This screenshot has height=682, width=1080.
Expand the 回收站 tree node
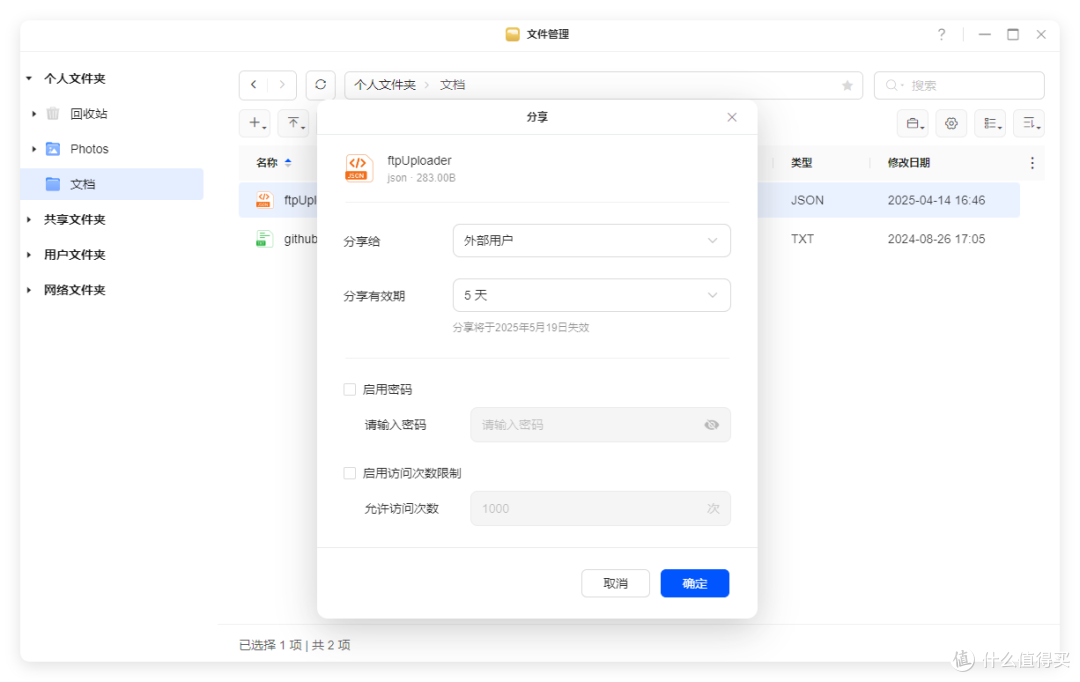(34, 114)
